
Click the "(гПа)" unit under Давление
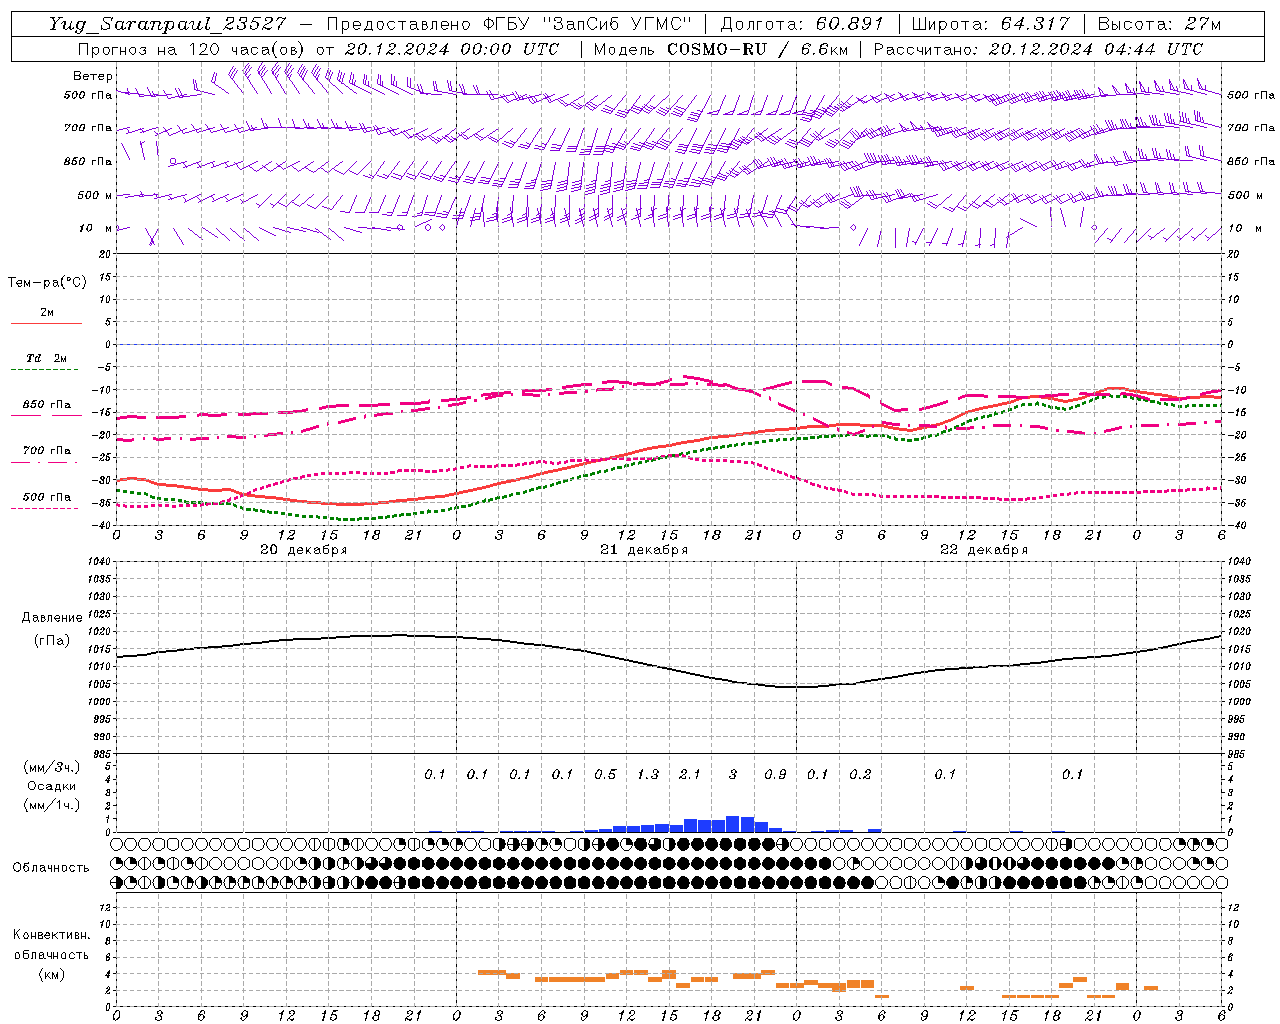52,641
